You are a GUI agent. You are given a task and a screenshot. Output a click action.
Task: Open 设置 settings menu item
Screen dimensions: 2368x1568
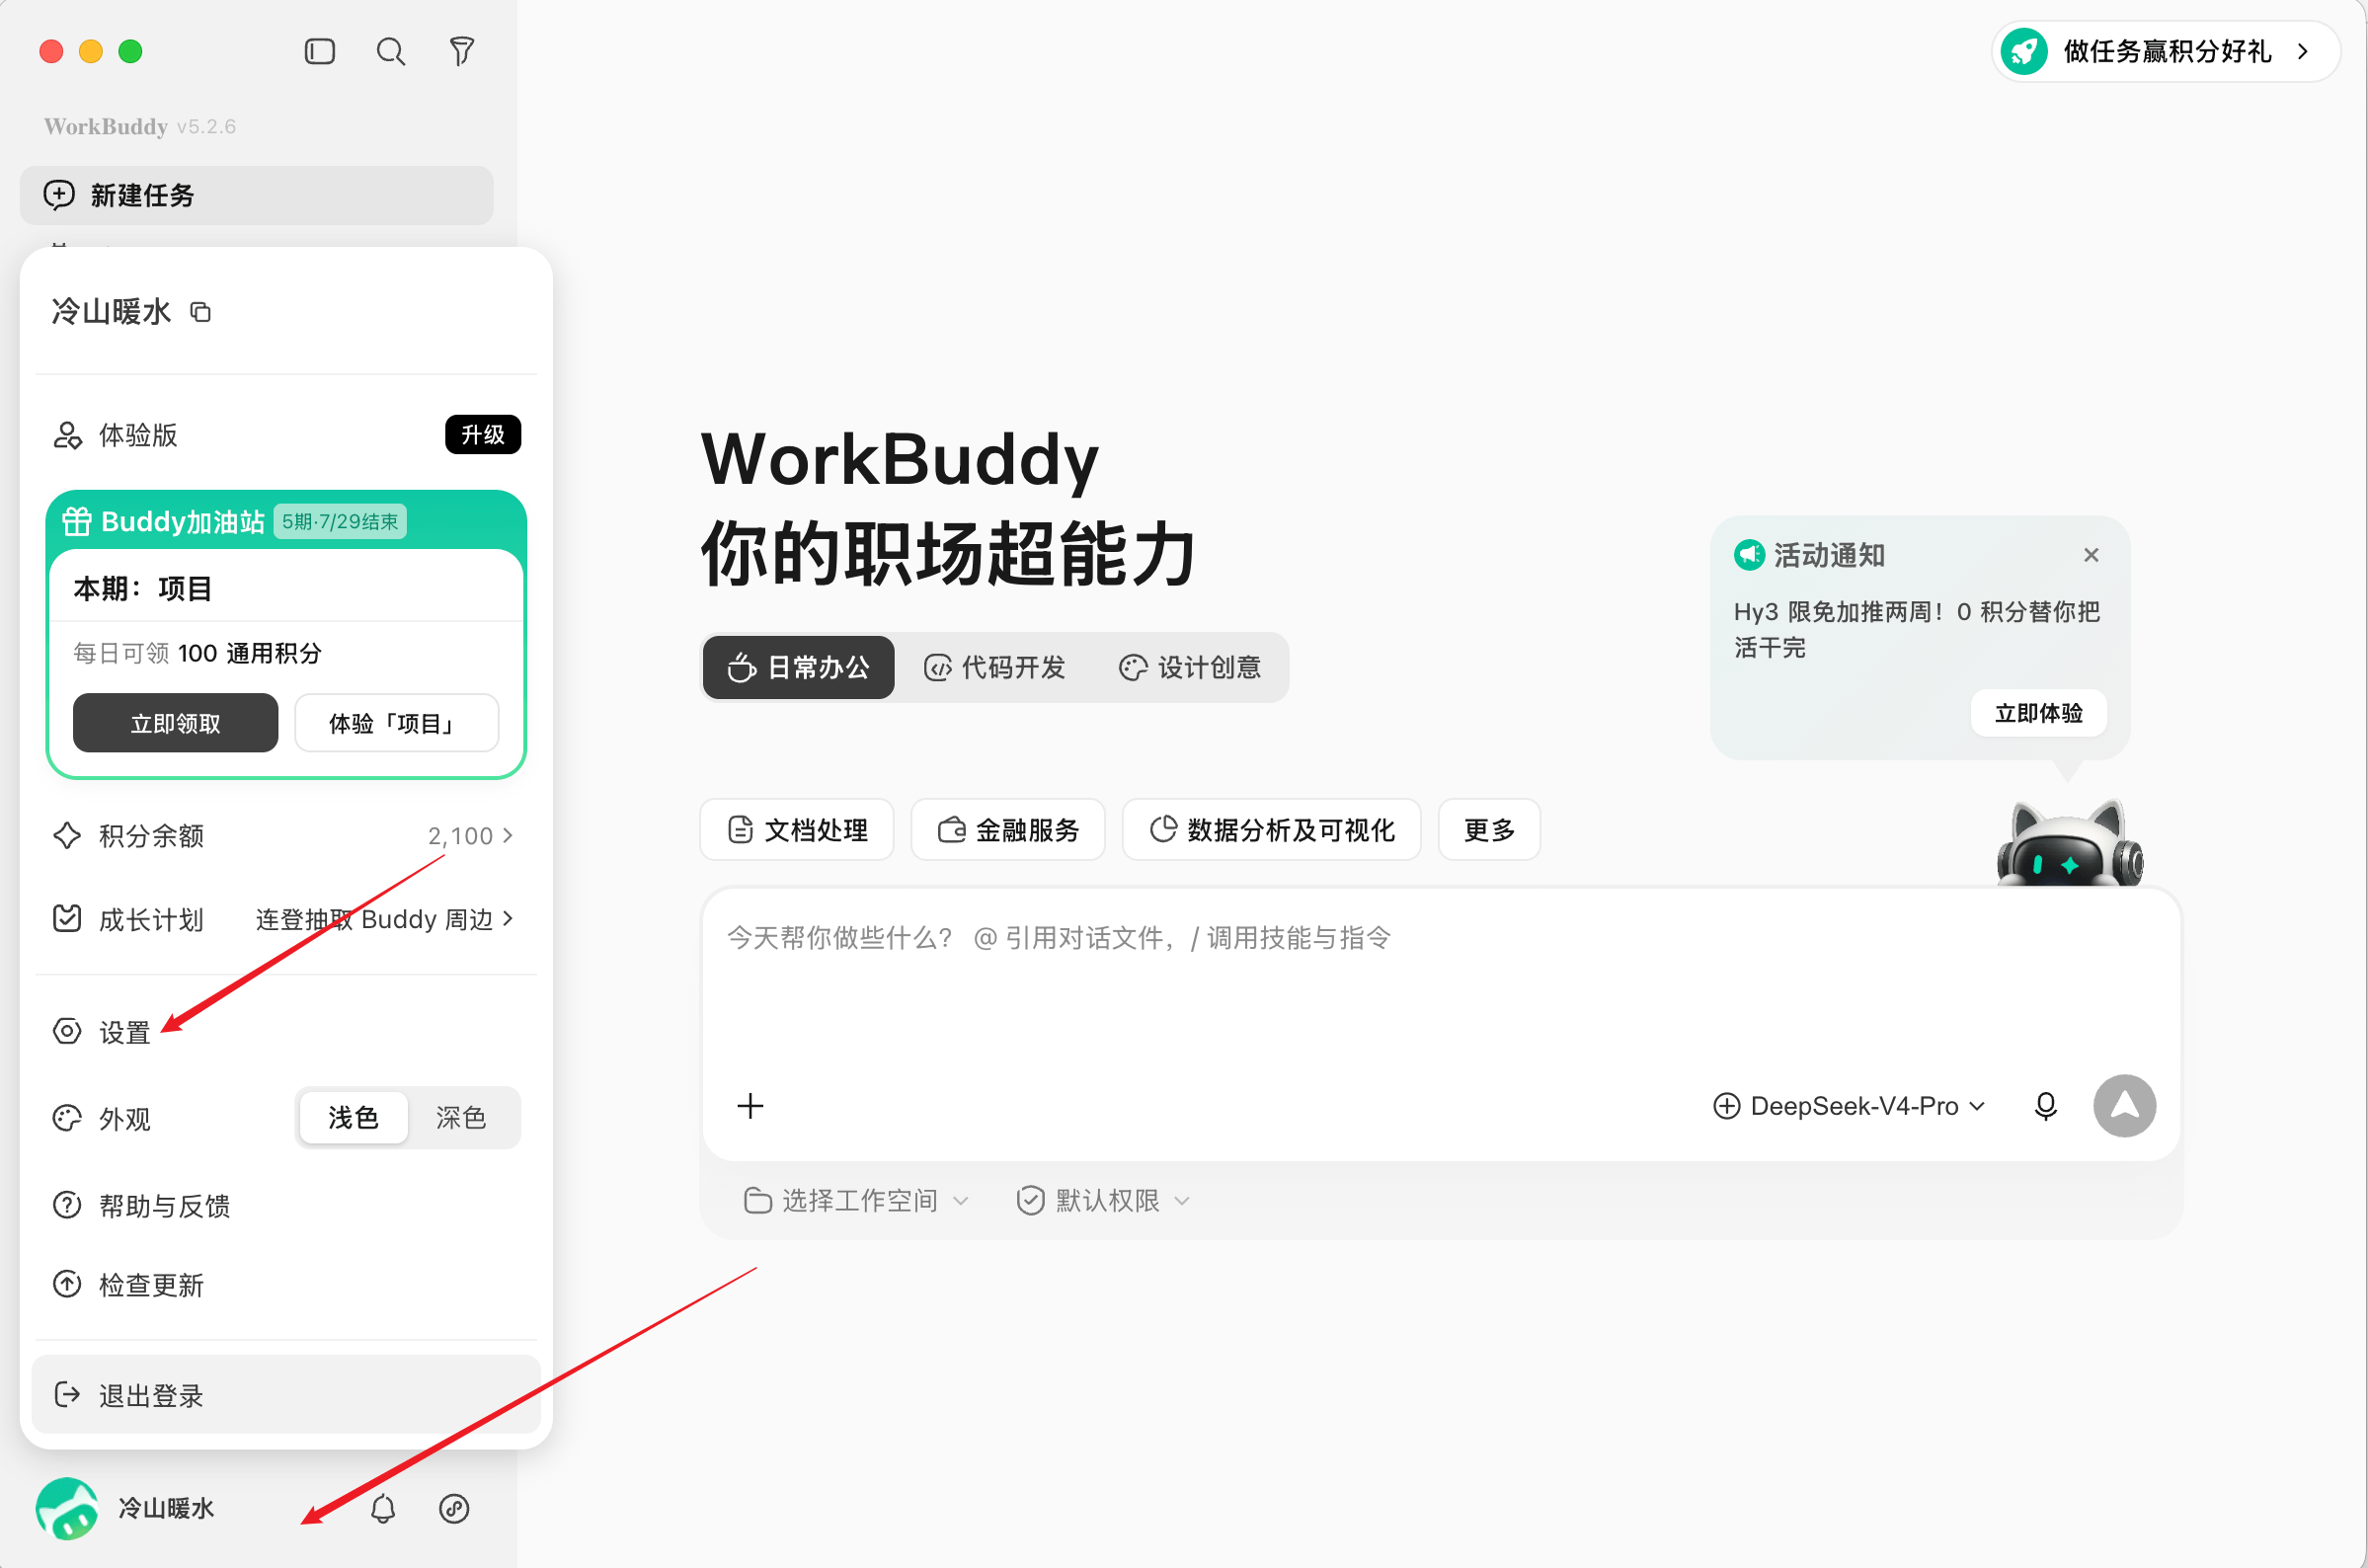pos(285,1032)
